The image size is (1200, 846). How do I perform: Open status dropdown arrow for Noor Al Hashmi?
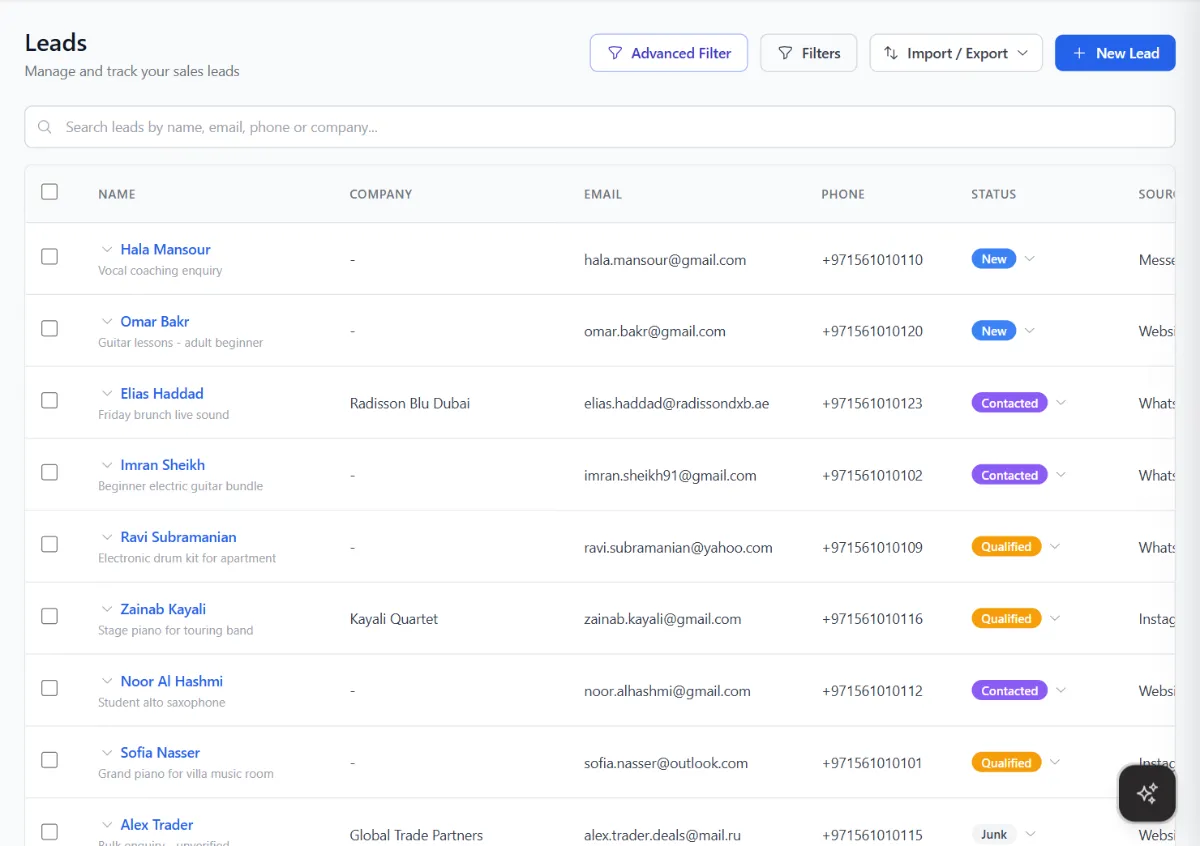[1061, 691]
